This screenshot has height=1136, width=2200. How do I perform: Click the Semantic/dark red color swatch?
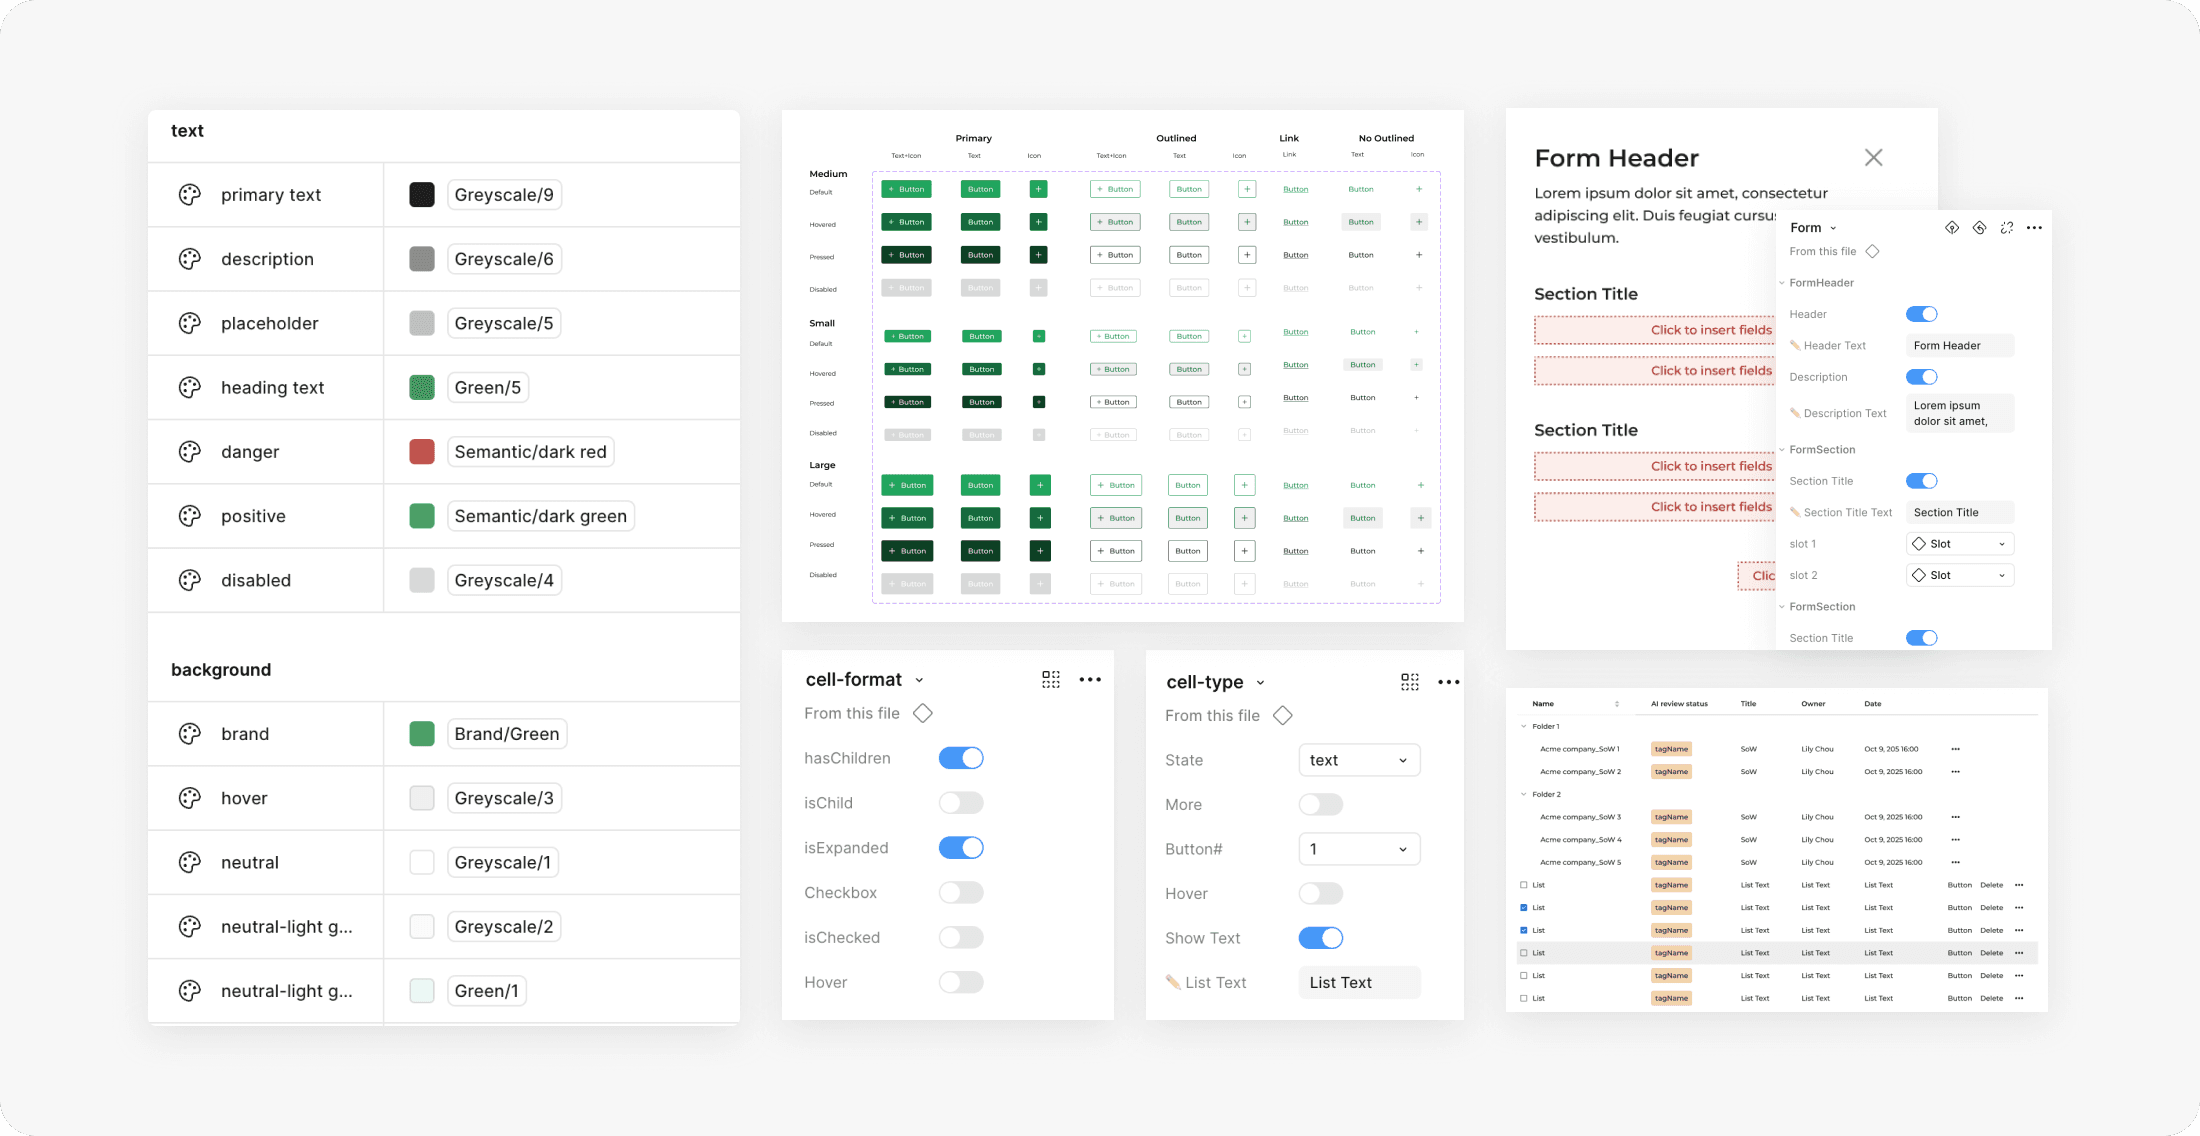point(422,452)
